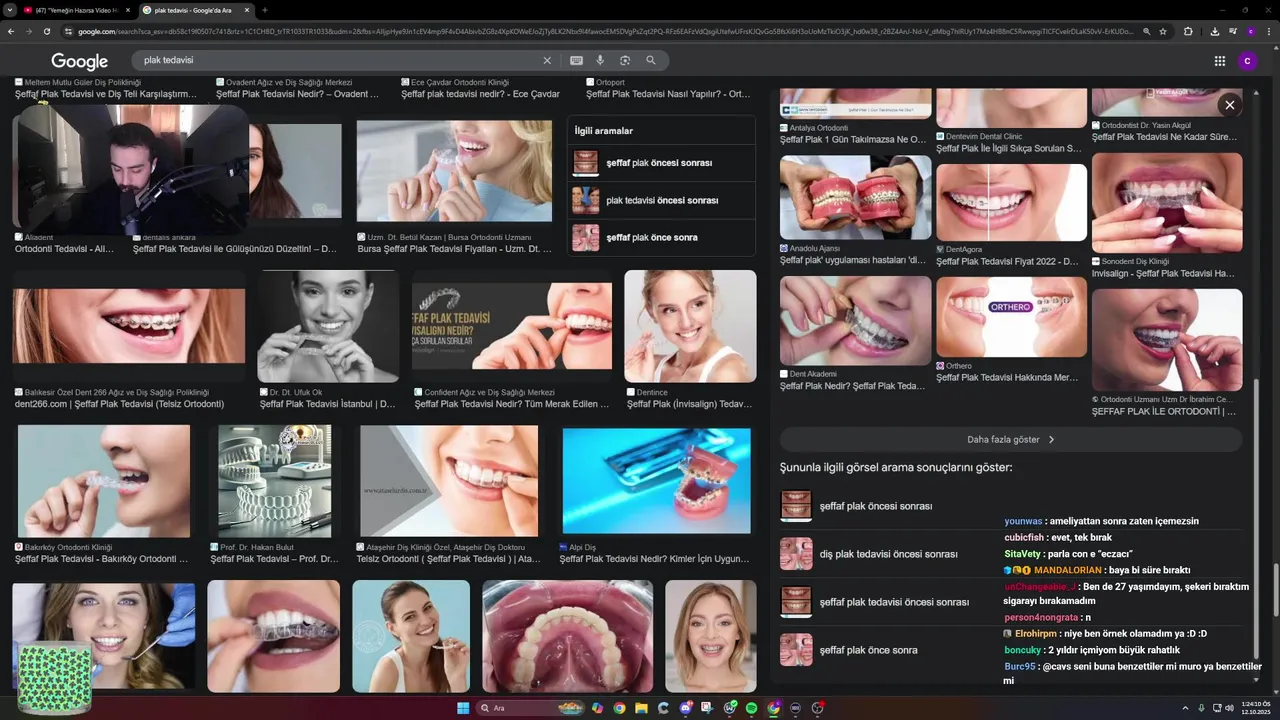
Task: Click link "Şeffaf plak tedavisi nedir? - Ece Çavdar"
Action: point(481,94)
